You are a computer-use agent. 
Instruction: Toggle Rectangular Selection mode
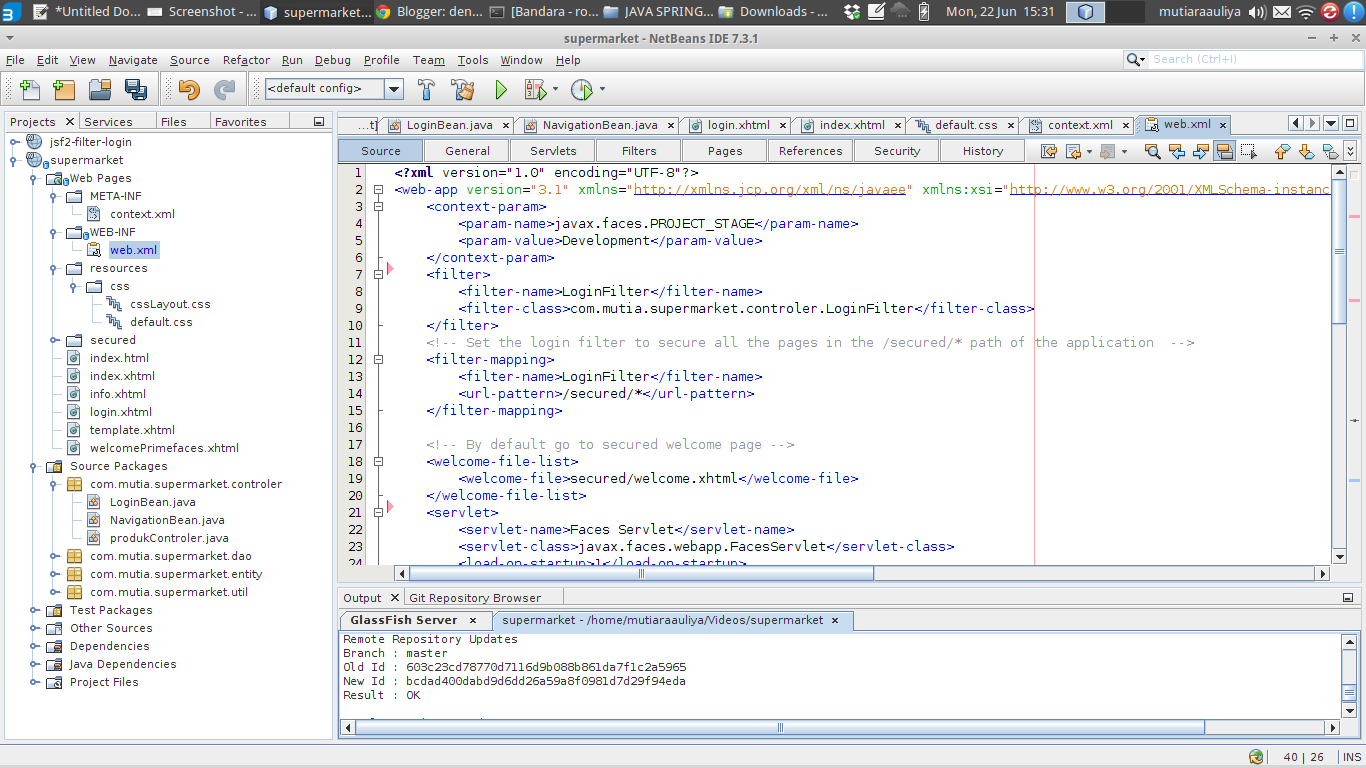1249,151
